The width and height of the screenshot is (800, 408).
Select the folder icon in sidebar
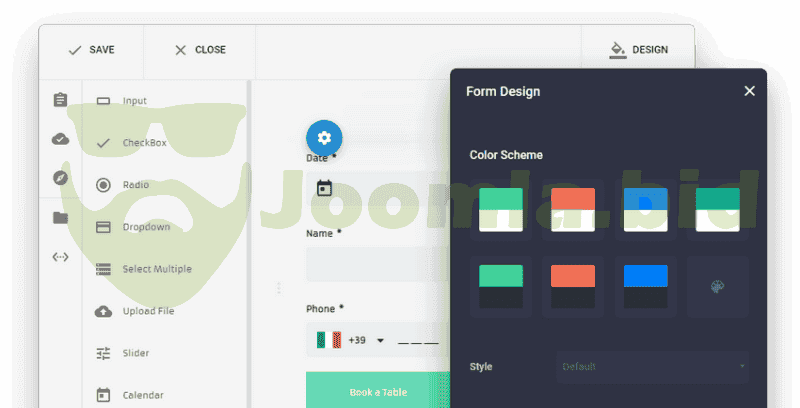click(x=60, y=218)
